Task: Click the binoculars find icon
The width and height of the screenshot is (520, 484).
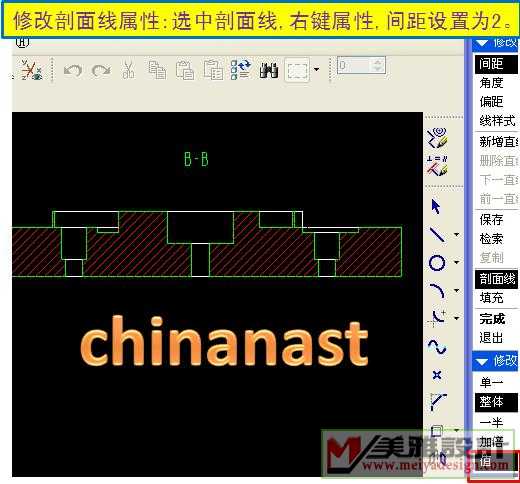Action: pos(269,70)
